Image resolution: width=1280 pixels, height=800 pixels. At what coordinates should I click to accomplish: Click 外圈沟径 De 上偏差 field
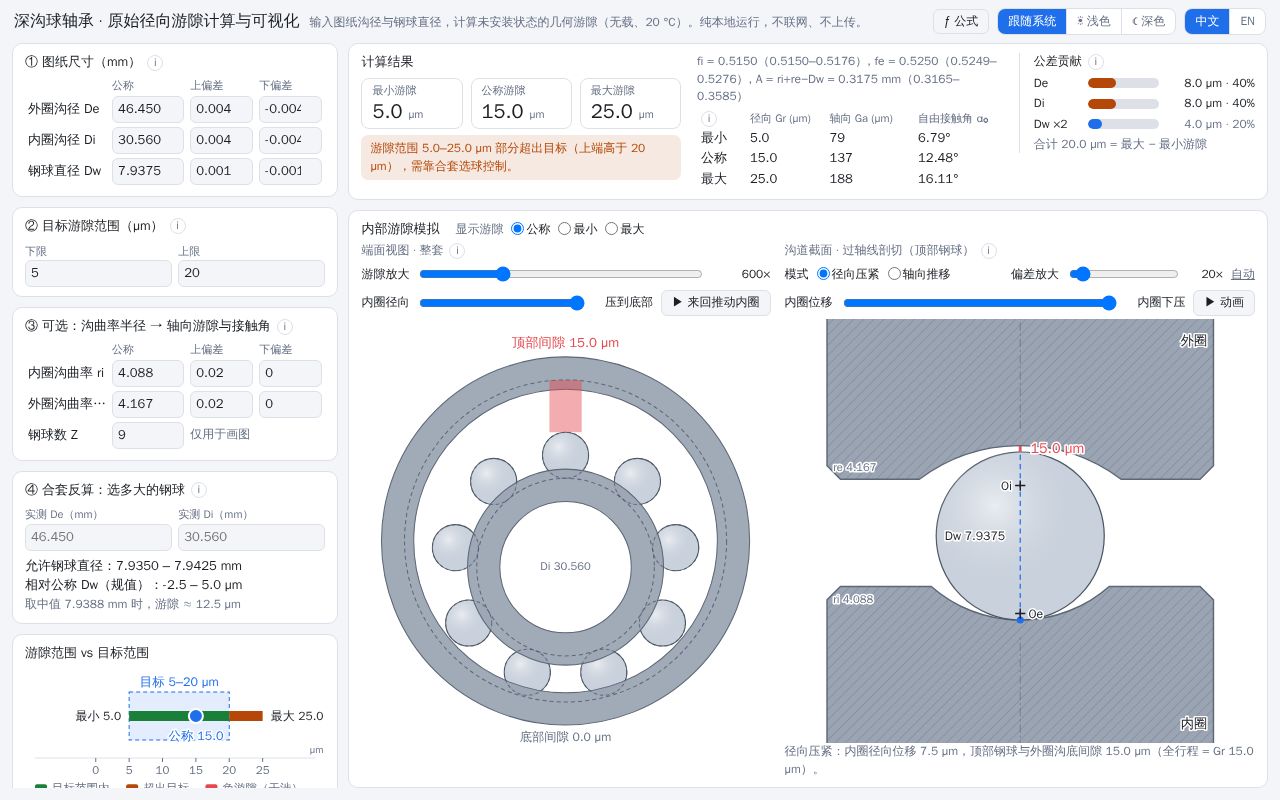click(221, 109)
